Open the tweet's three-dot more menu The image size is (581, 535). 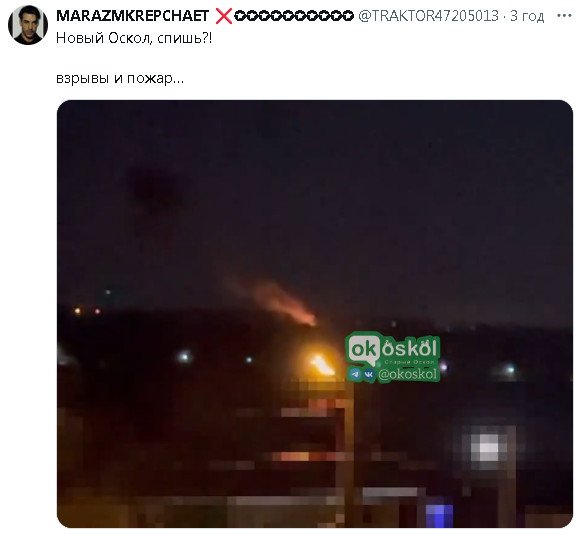pyautogui.click(x=564, y=16)
